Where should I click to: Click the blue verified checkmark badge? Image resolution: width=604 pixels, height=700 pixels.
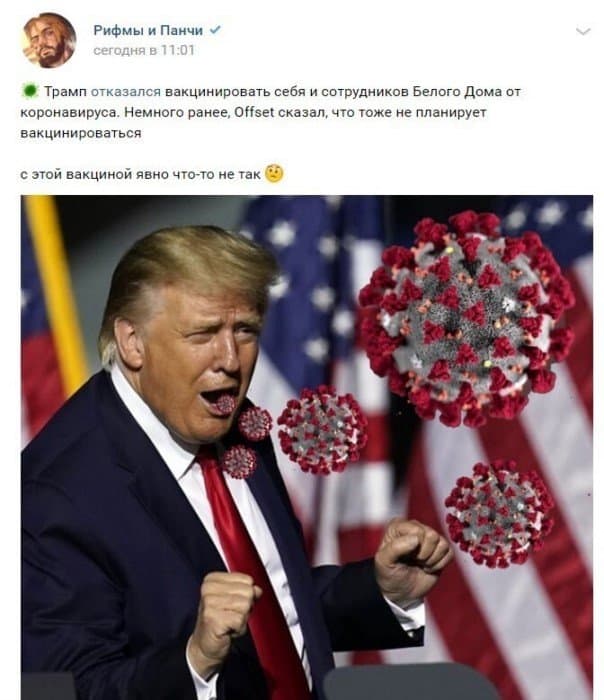[215, 30]
